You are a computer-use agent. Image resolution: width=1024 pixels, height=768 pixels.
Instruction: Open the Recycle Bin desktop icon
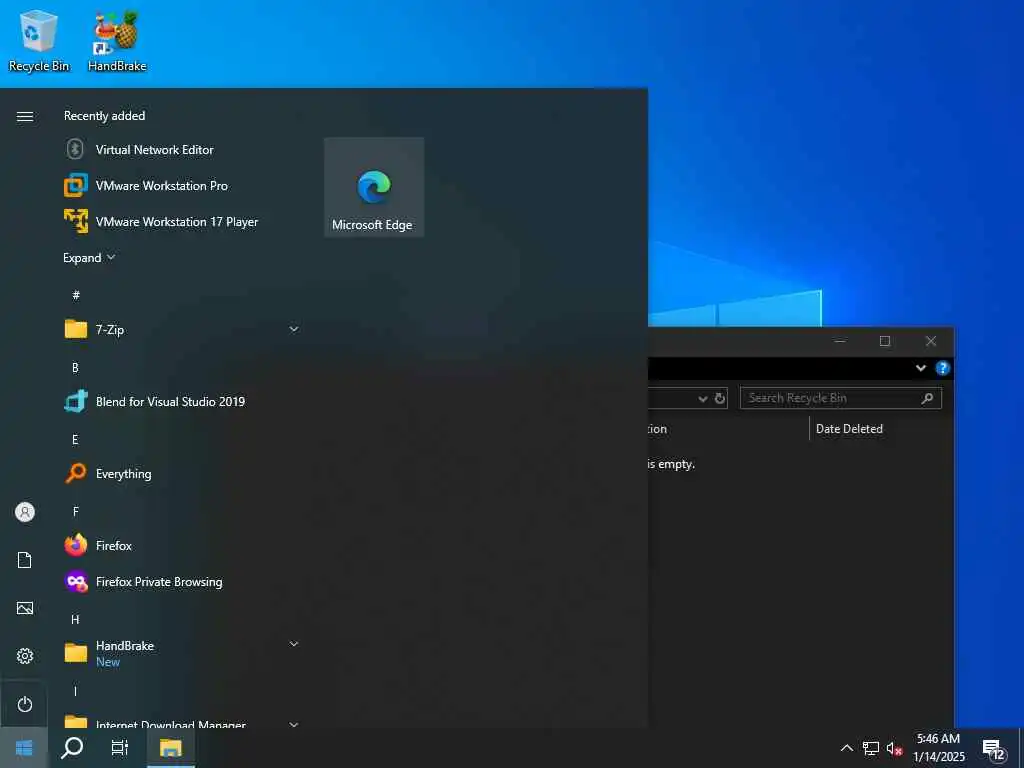click(x=39, y=40)
